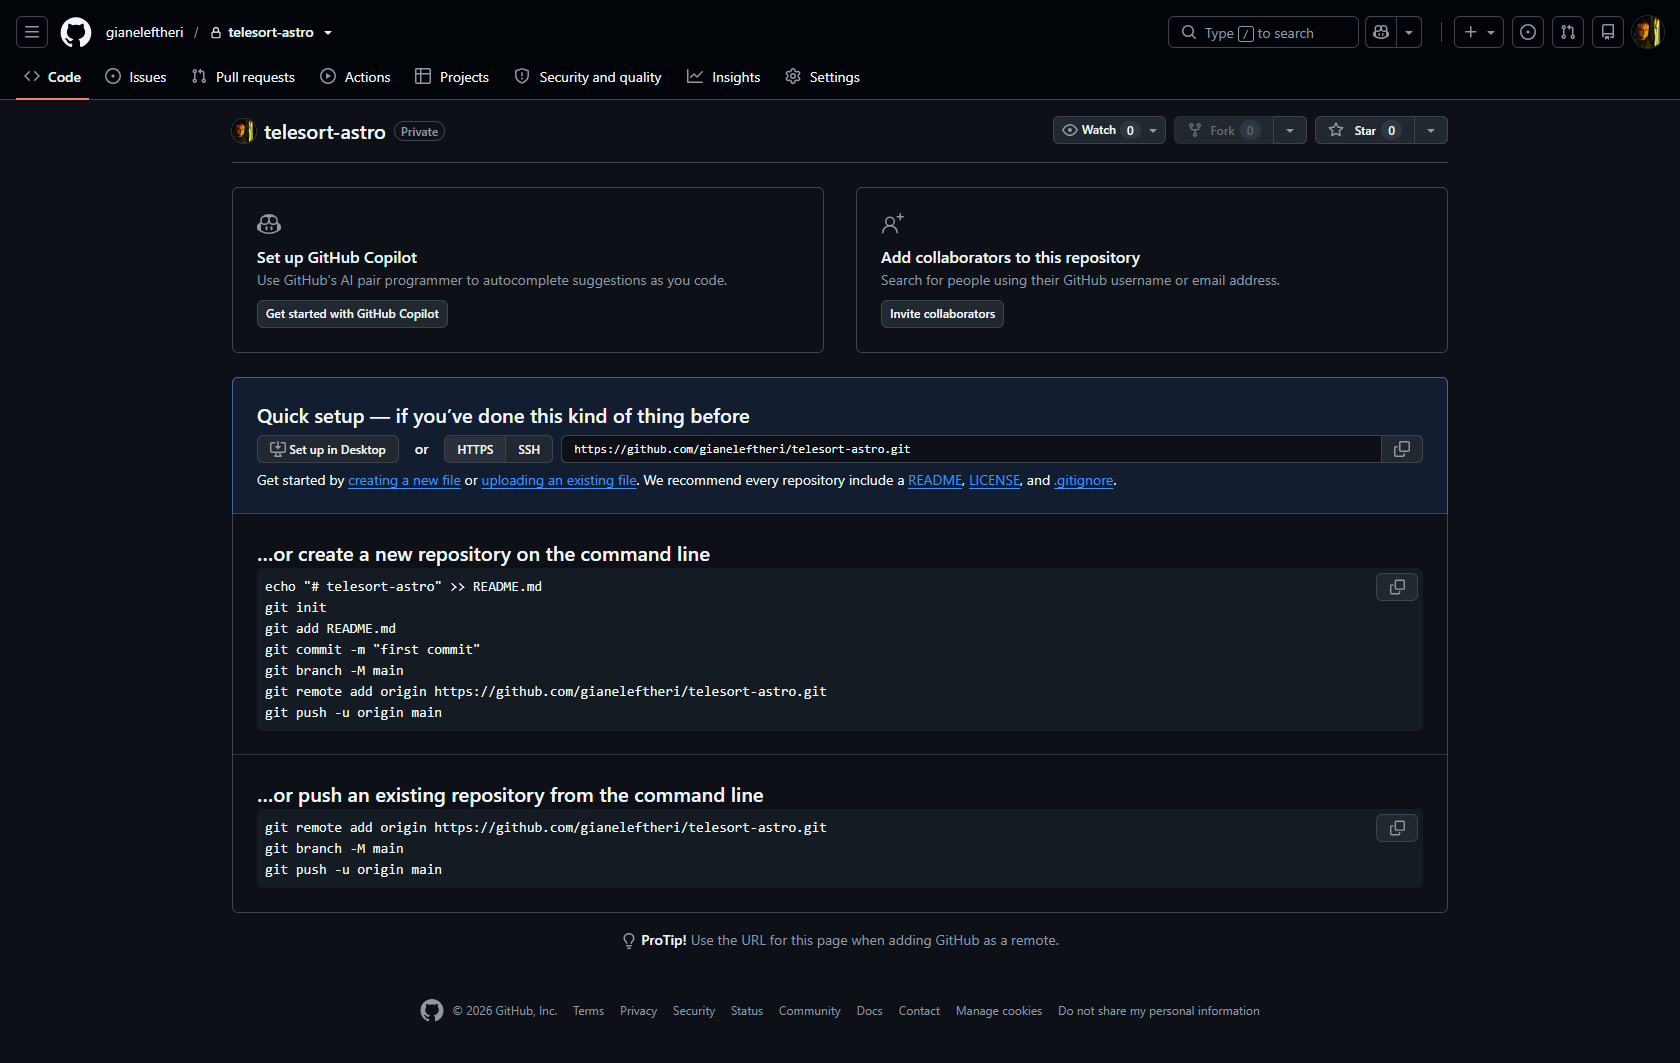Expand the Fork options dropdown arrow
The height and width of the screenshot is (1063, 1680).
1290,130
